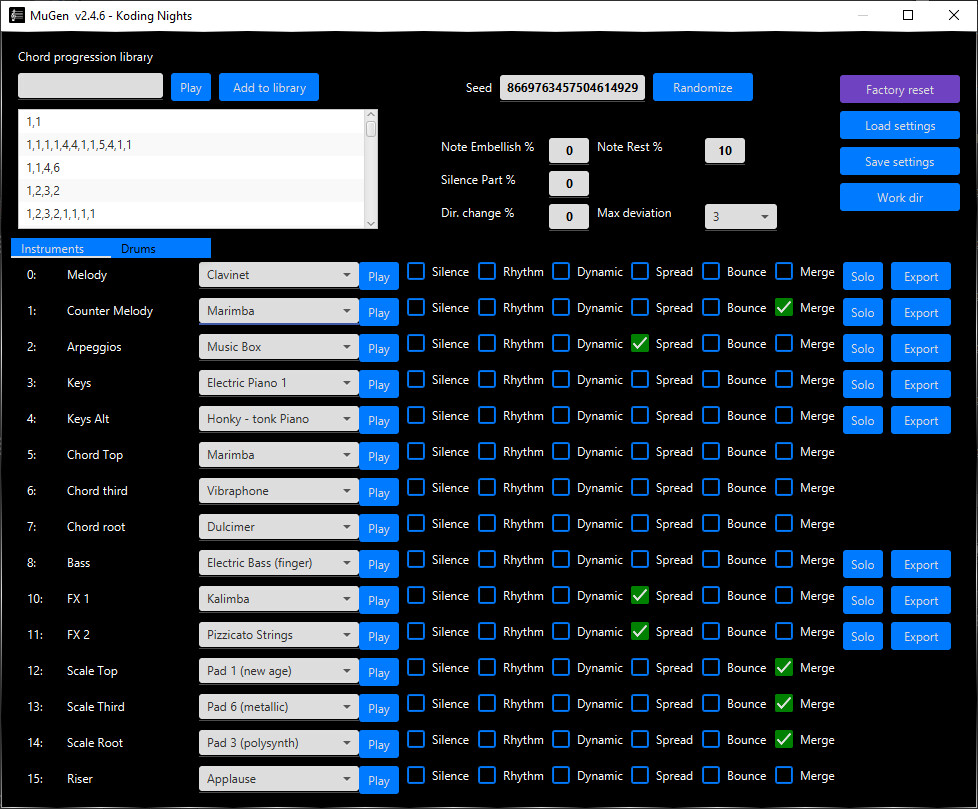Click the Randomize button
The image size is (978, 809).
pos(702,87)
